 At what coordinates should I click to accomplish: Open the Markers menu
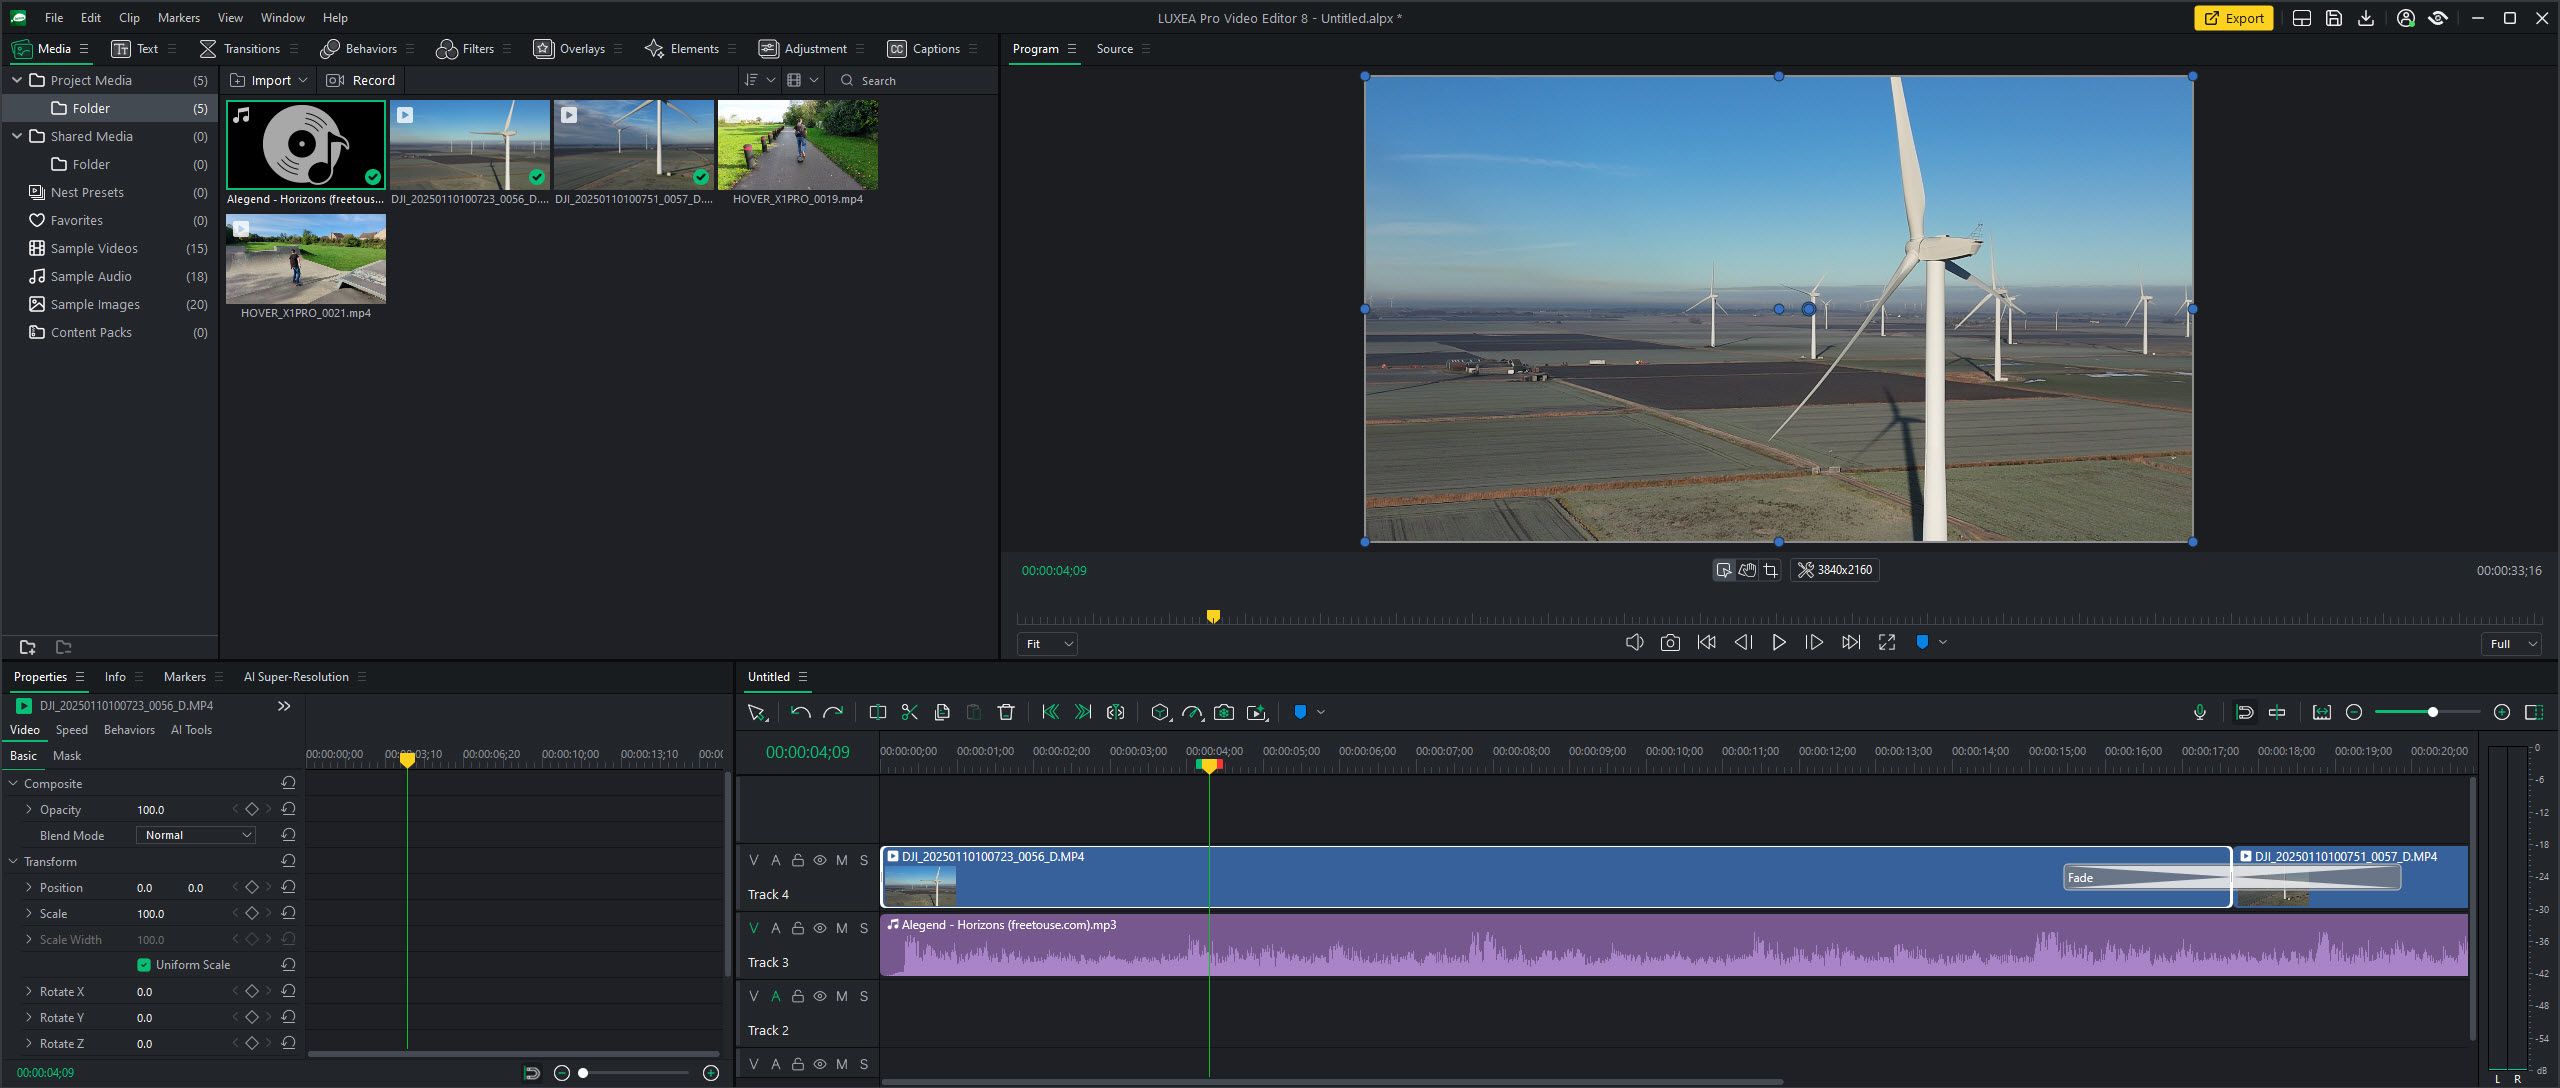pos(178,17)
